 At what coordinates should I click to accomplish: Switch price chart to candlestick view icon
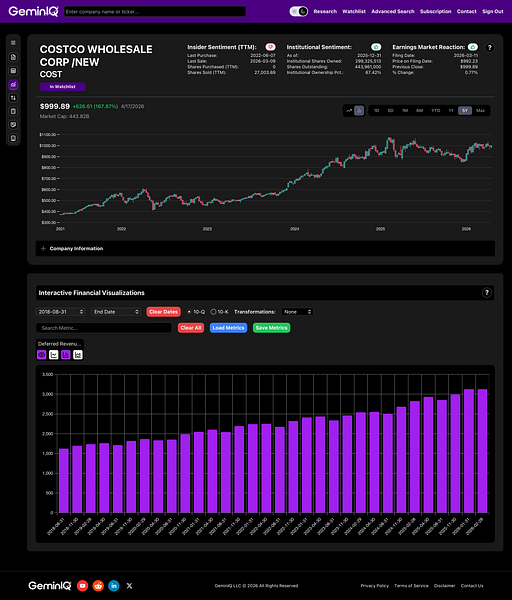(359, 111)
